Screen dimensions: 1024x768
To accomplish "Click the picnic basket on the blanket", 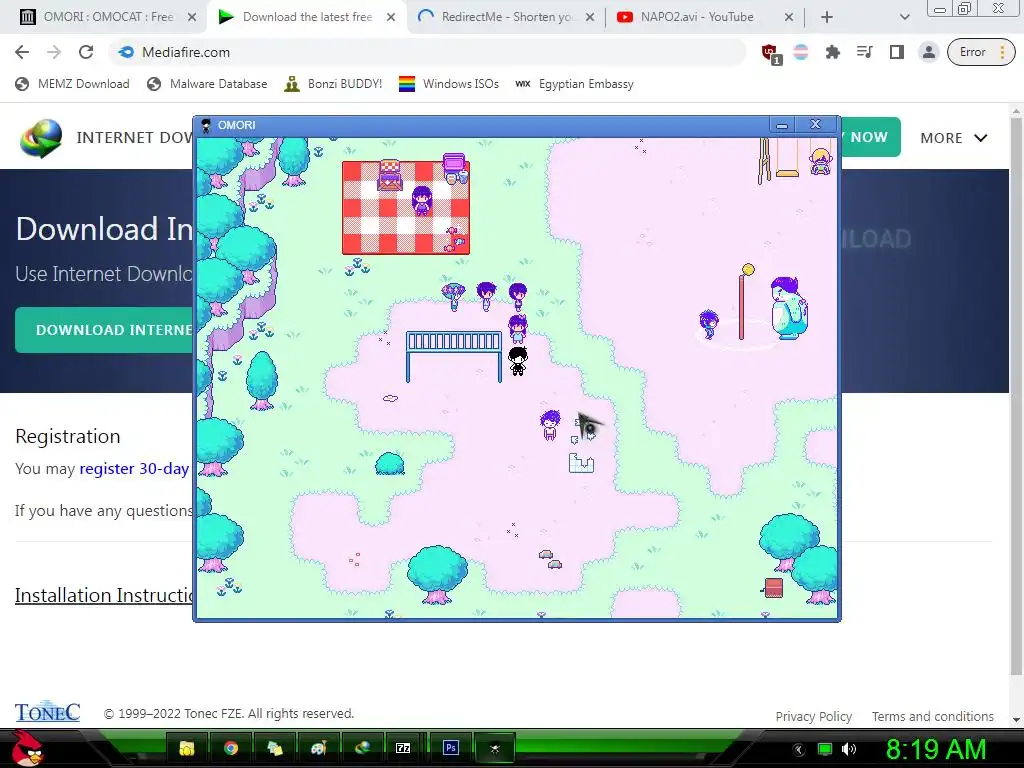I will [390, 176].
